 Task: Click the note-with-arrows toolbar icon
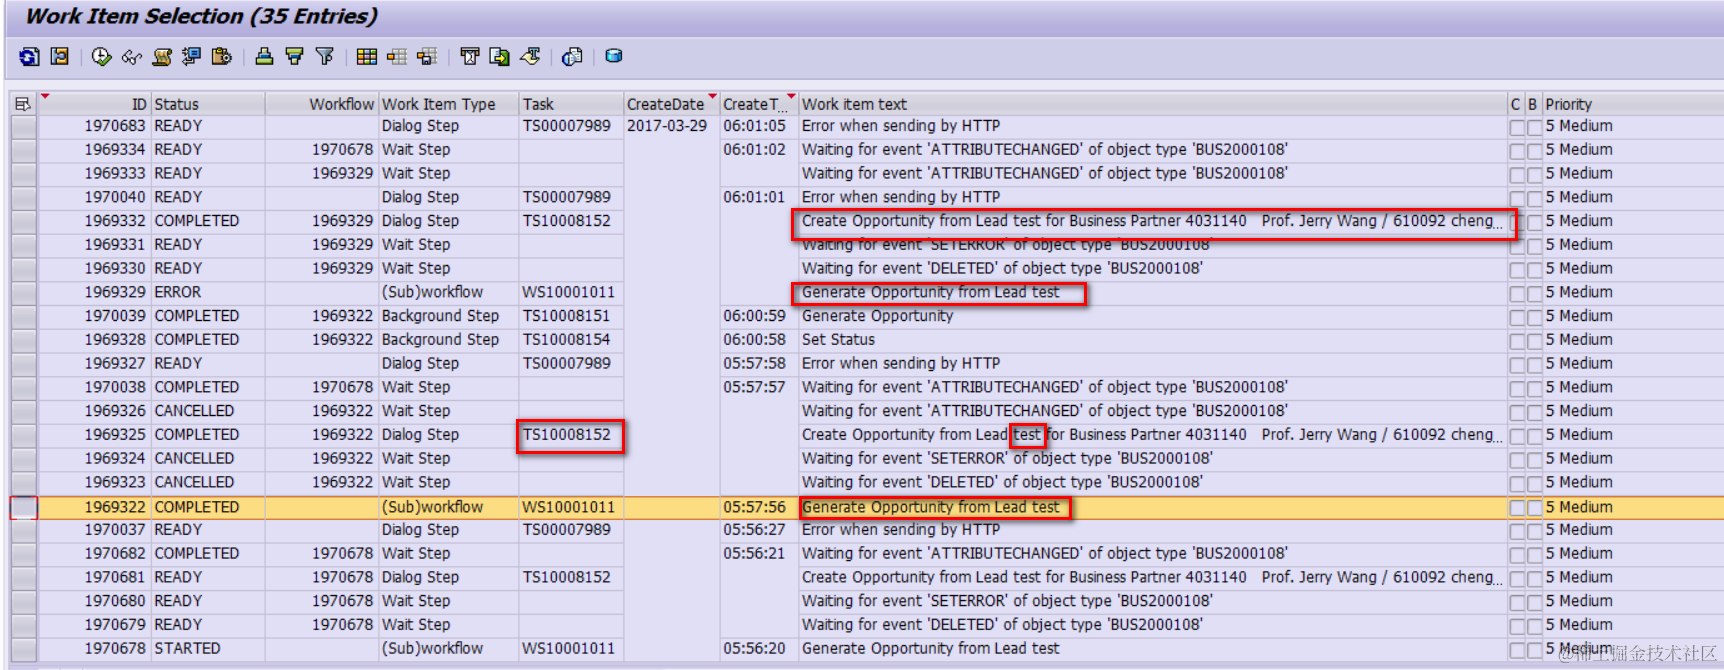click(x=191, y=57)
